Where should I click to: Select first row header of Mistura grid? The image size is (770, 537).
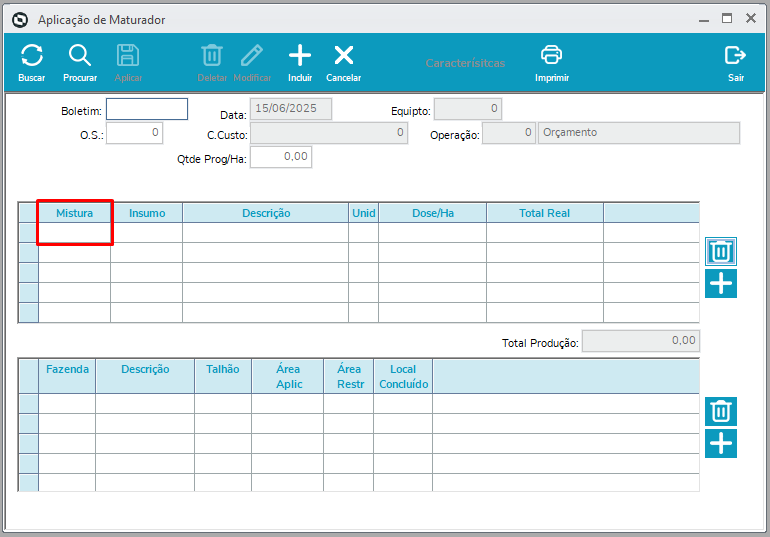coord(28,233)
